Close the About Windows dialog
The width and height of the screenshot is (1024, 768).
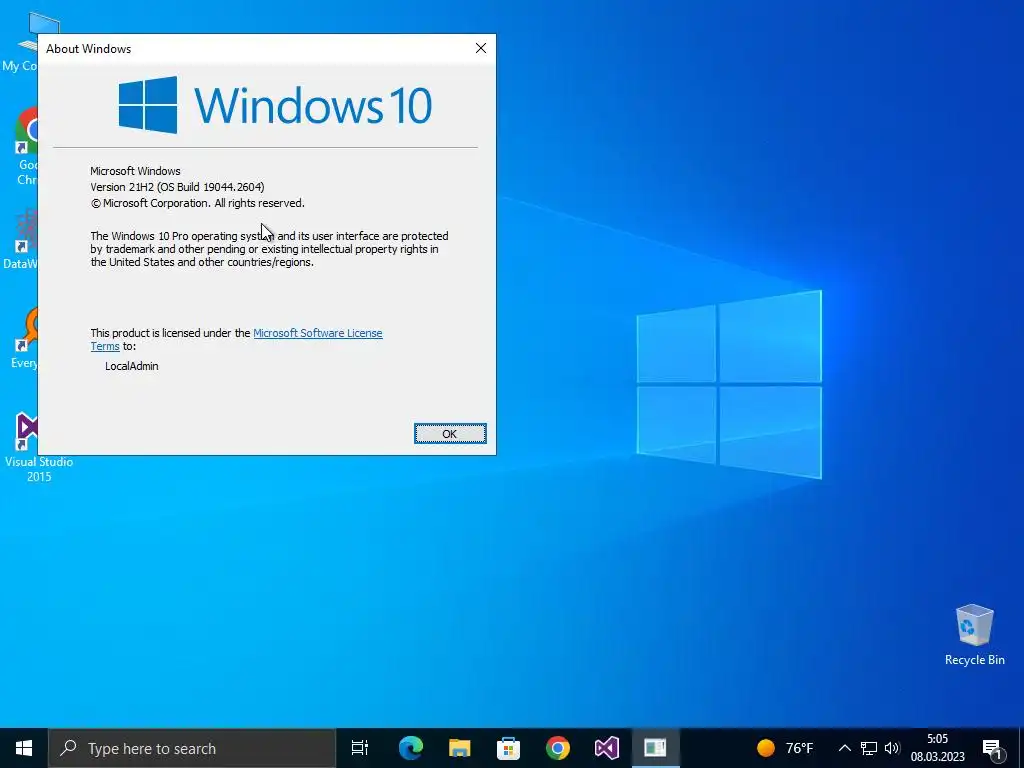481,48
